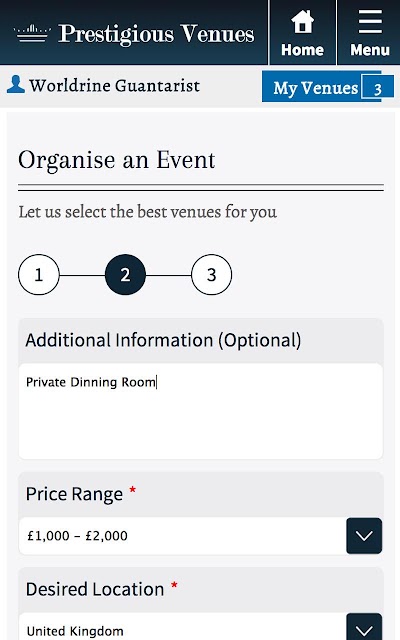
Task: Click the Worldrine Guantarist username
Action: pos(115,86)
